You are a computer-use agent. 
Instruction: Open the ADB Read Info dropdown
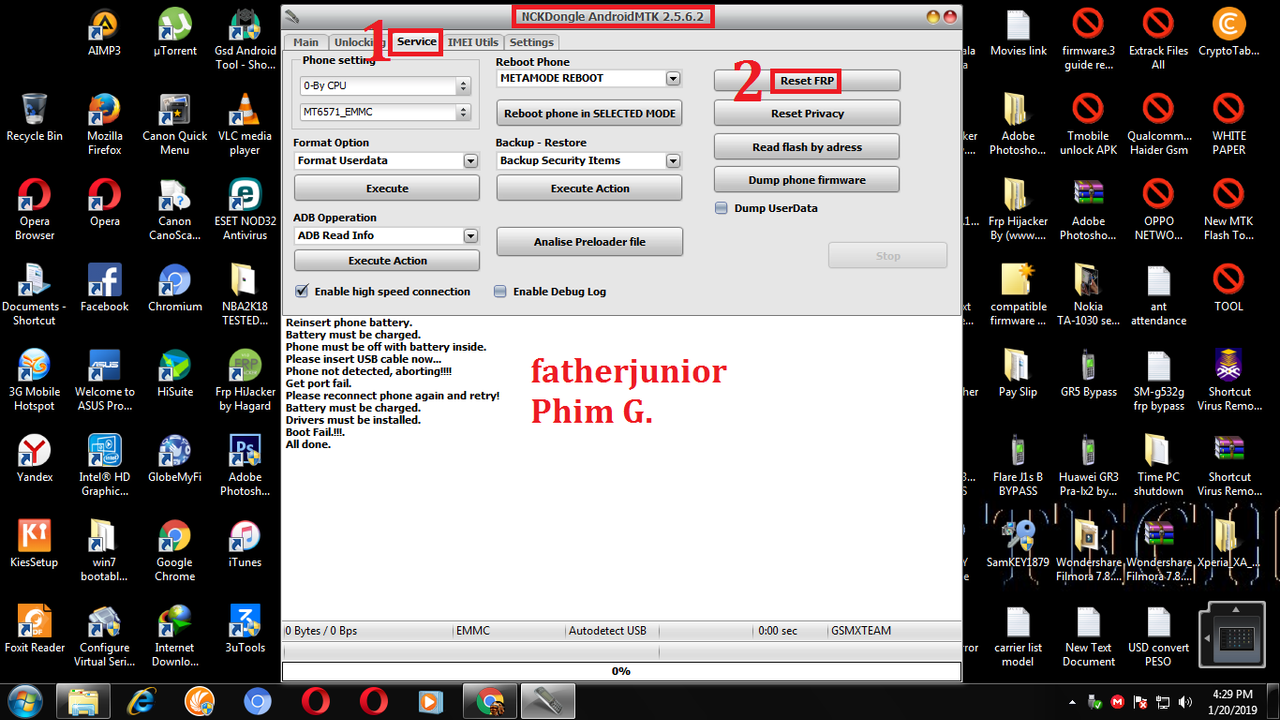tap(471, 235)
